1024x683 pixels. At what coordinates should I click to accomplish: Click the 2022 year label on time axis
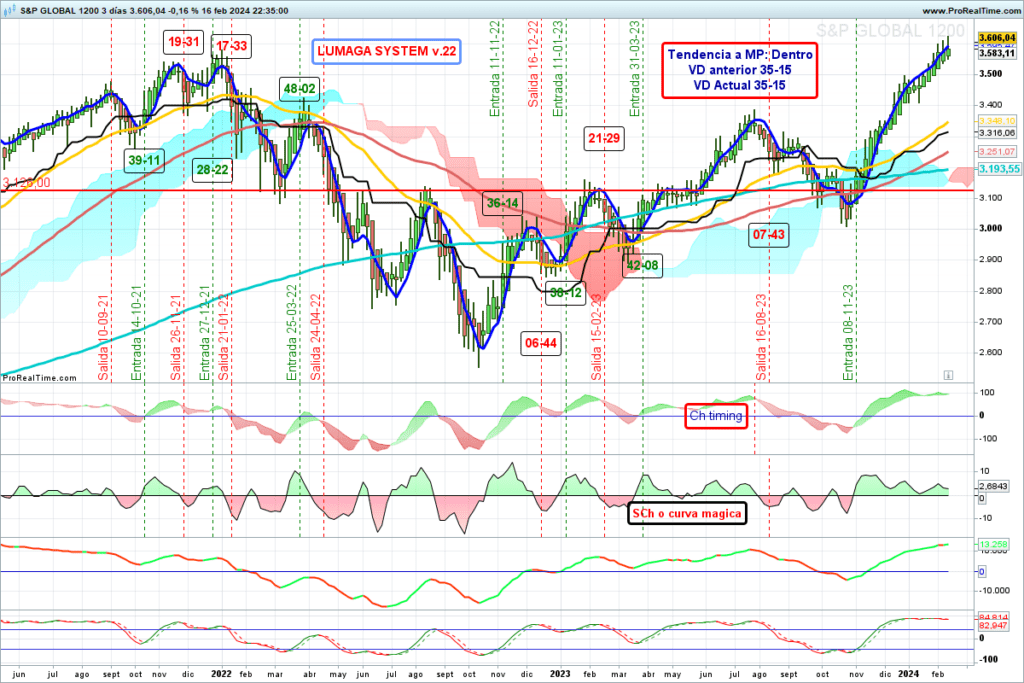coord(221,674)
